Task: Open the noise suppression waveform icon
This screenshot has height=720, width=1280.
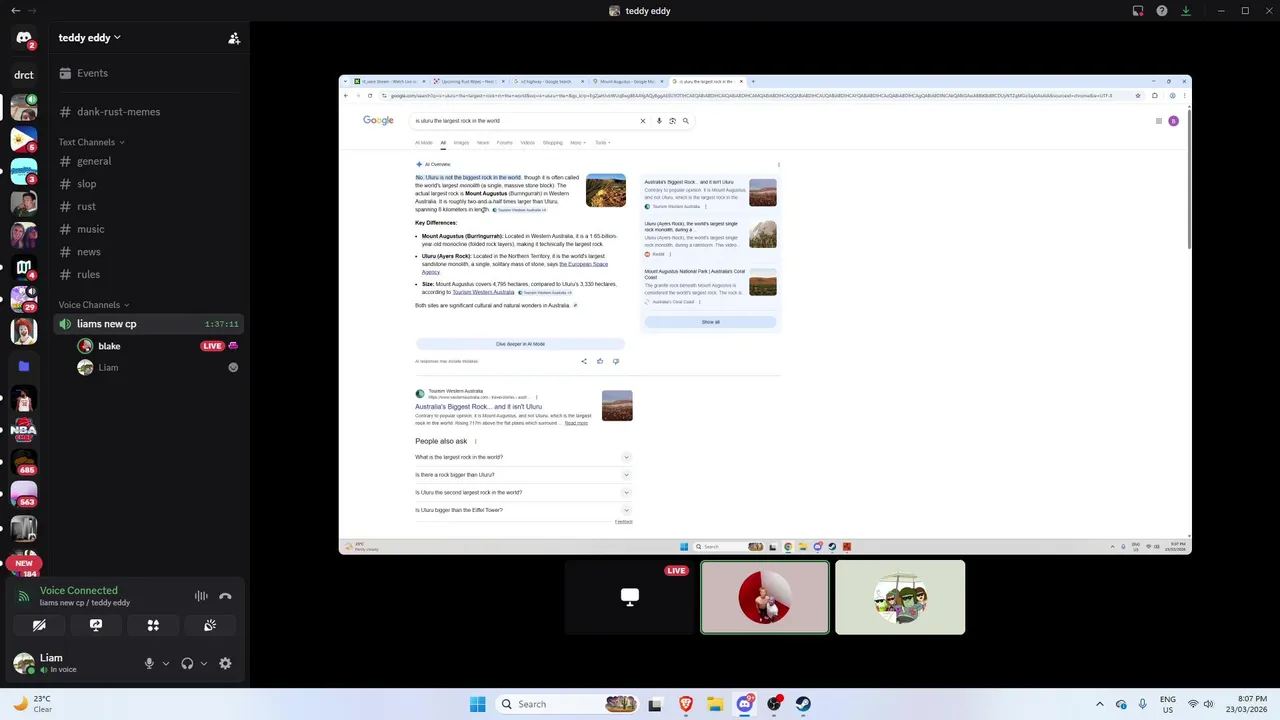Action: tap(201, 596)
